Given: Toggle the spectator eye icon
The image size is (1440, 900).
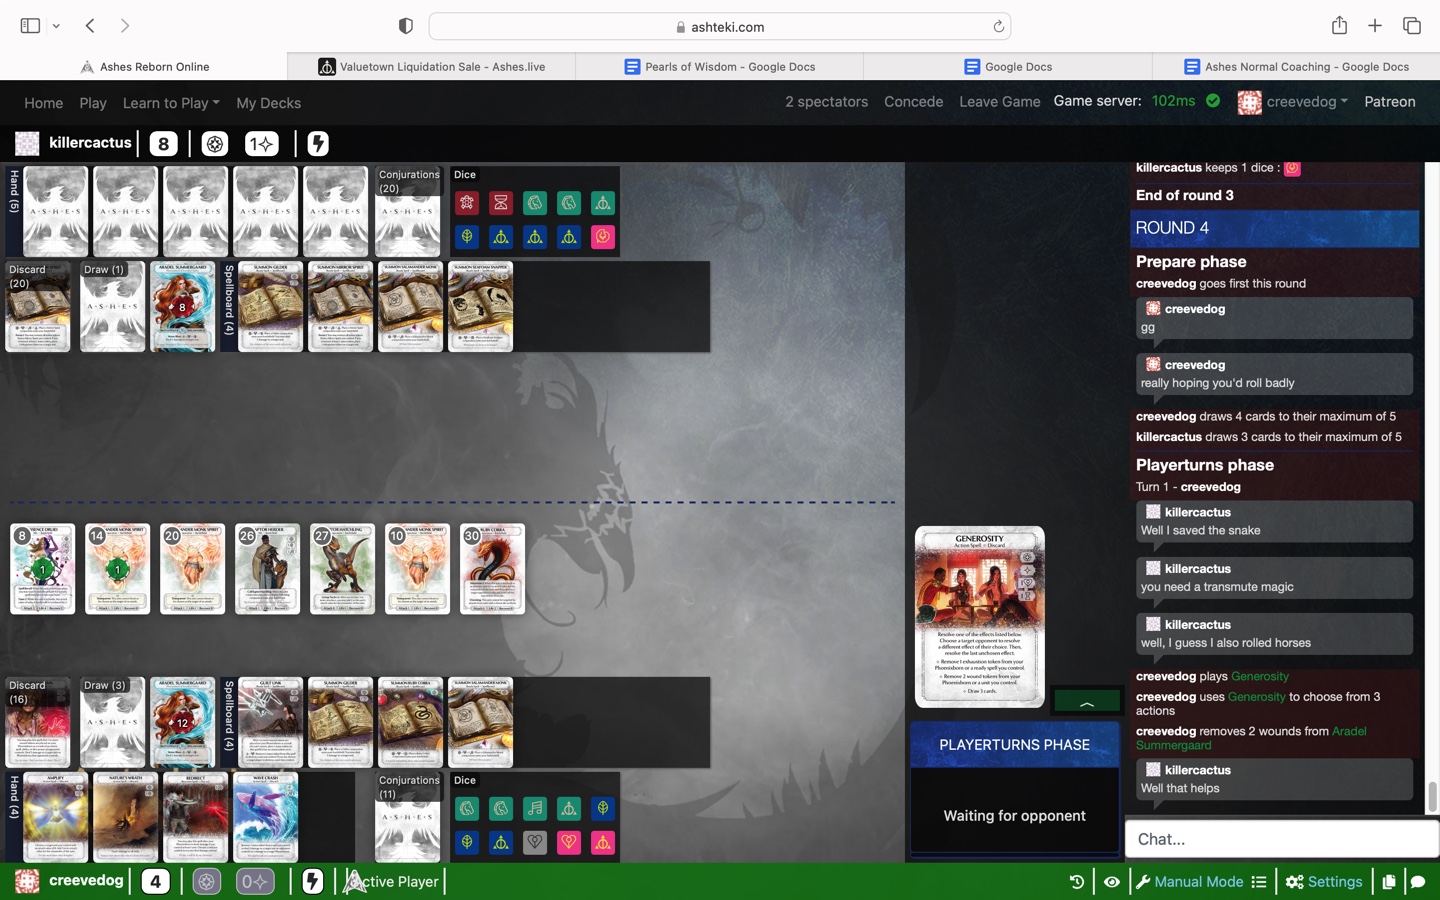Looking at the screenshot, I should [x=1112, y=881].
